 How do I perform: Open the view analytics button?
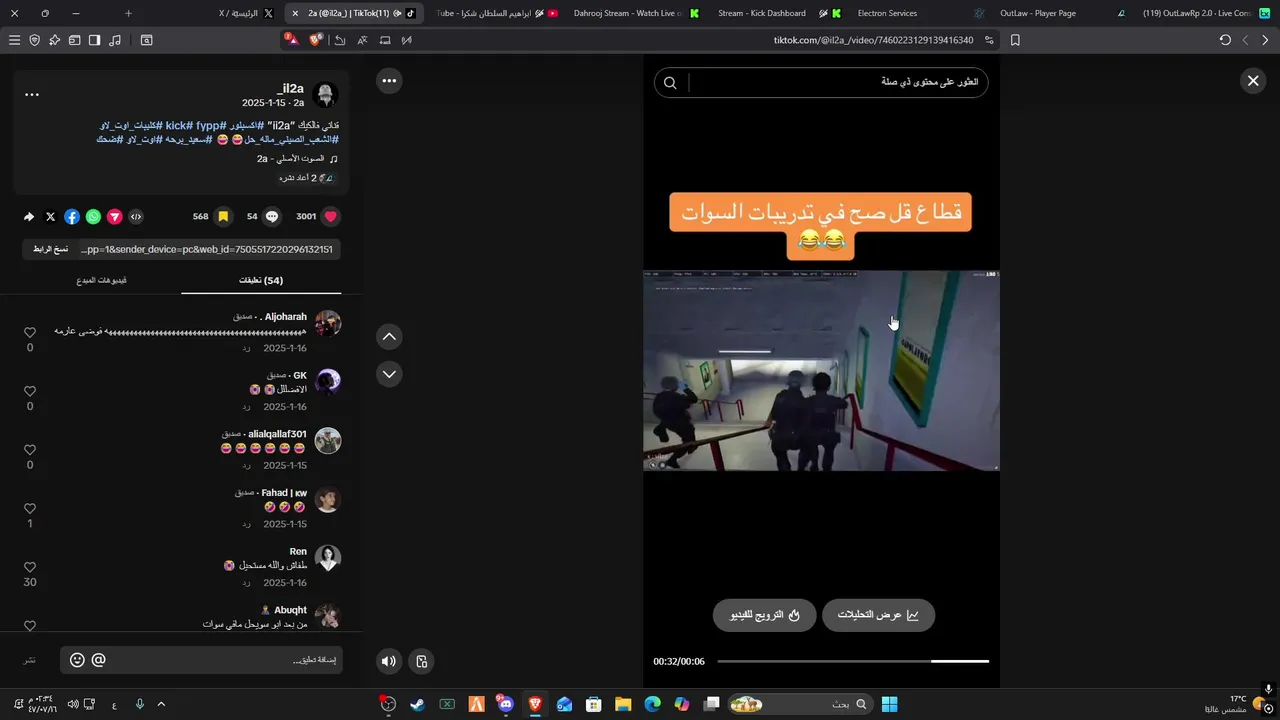pos(878,615)
